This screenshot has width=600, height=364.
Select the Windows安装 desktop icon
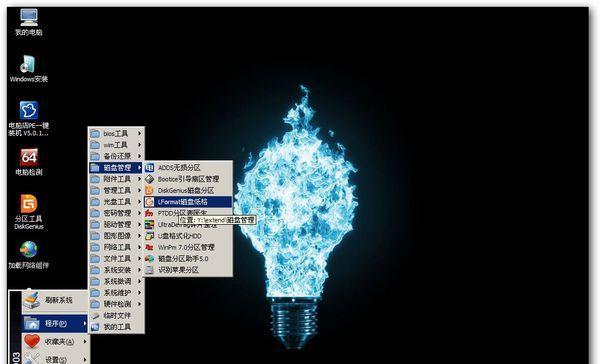pos(29,69)
